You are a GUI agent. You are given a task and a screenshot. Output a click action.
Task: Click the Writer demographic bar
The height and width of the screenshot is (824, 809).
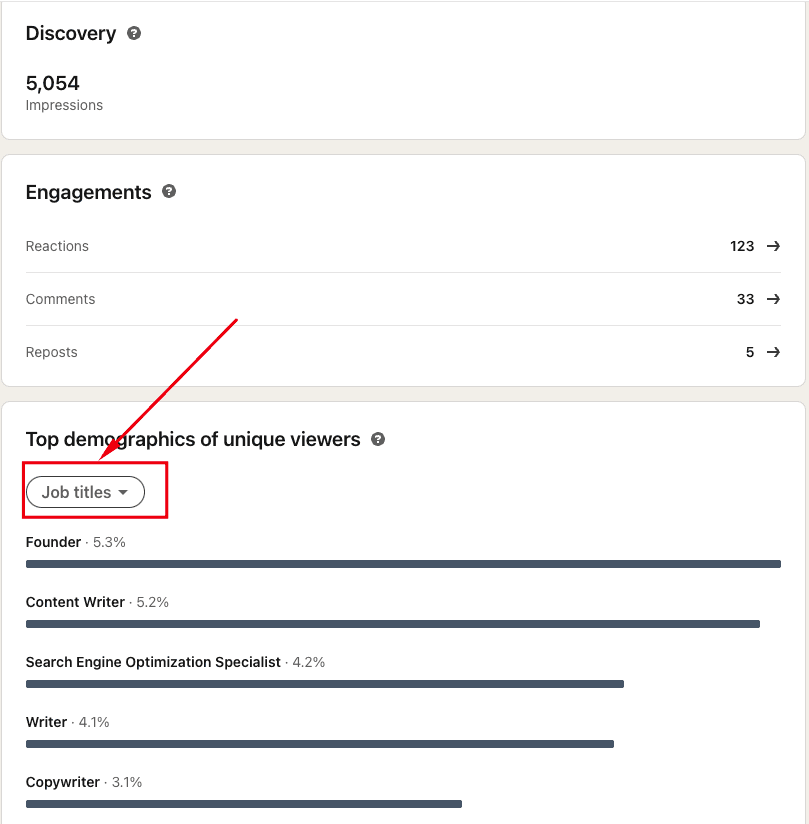coord(320,744)
